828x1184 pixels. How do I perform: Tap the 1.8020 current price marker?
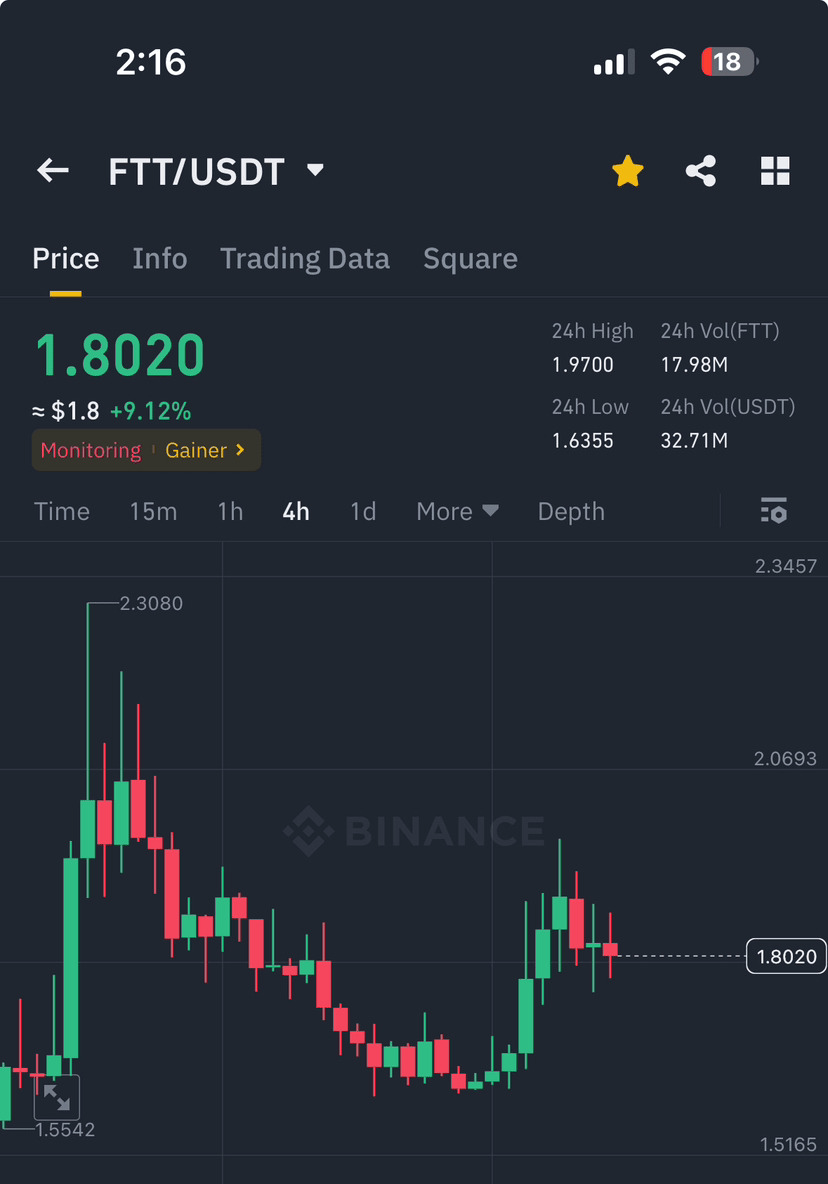787,957
